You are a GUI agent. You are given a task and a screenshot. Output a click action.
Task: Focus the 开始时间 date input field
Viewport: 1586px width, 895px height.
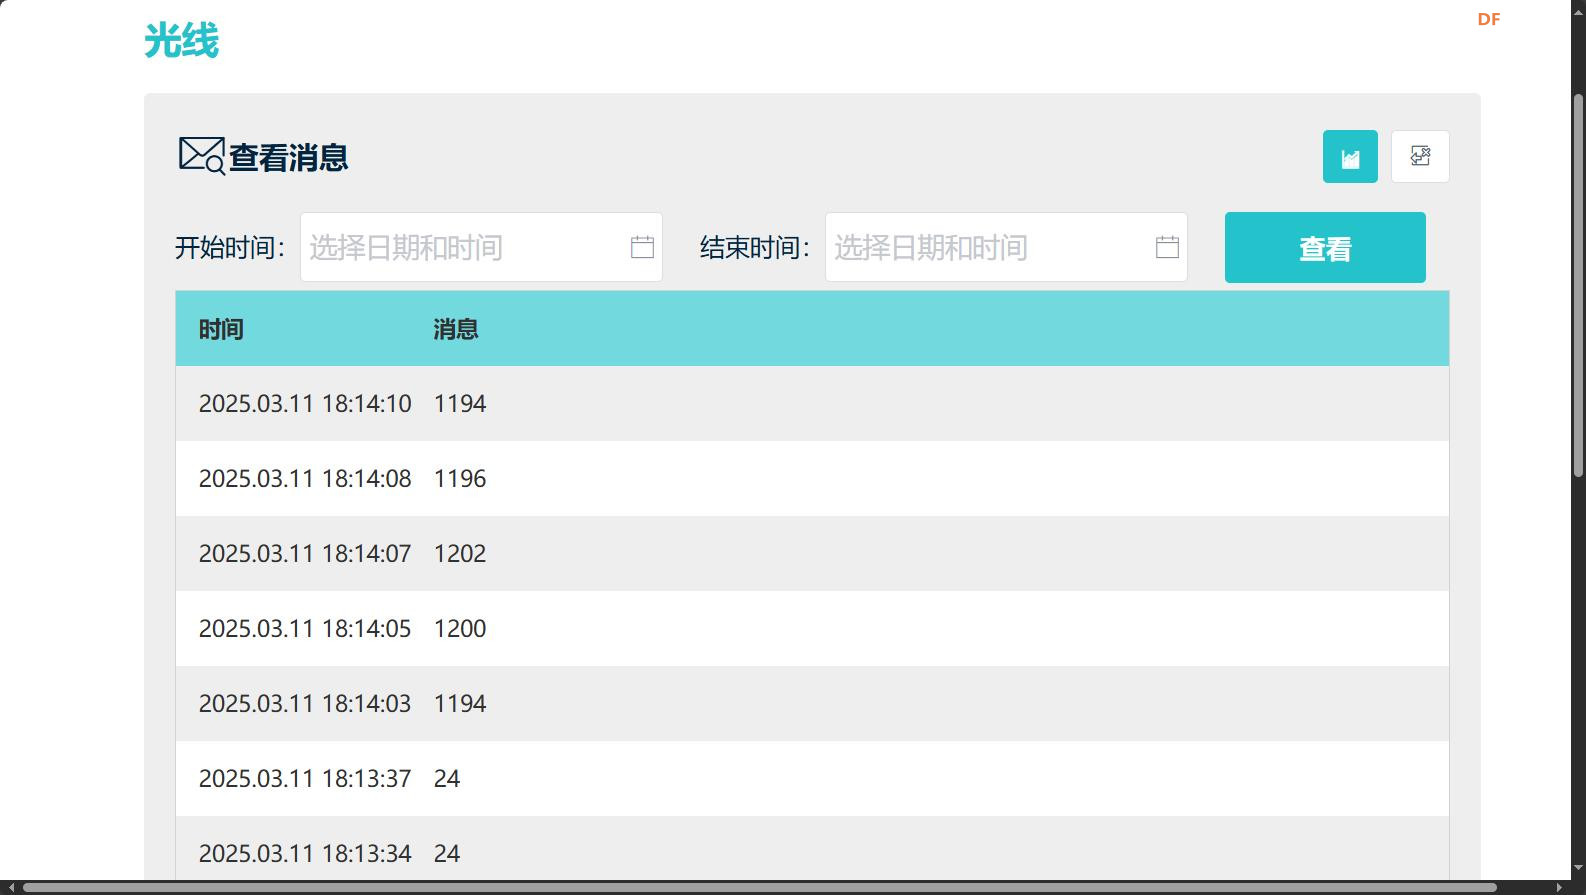click(481, 247)
